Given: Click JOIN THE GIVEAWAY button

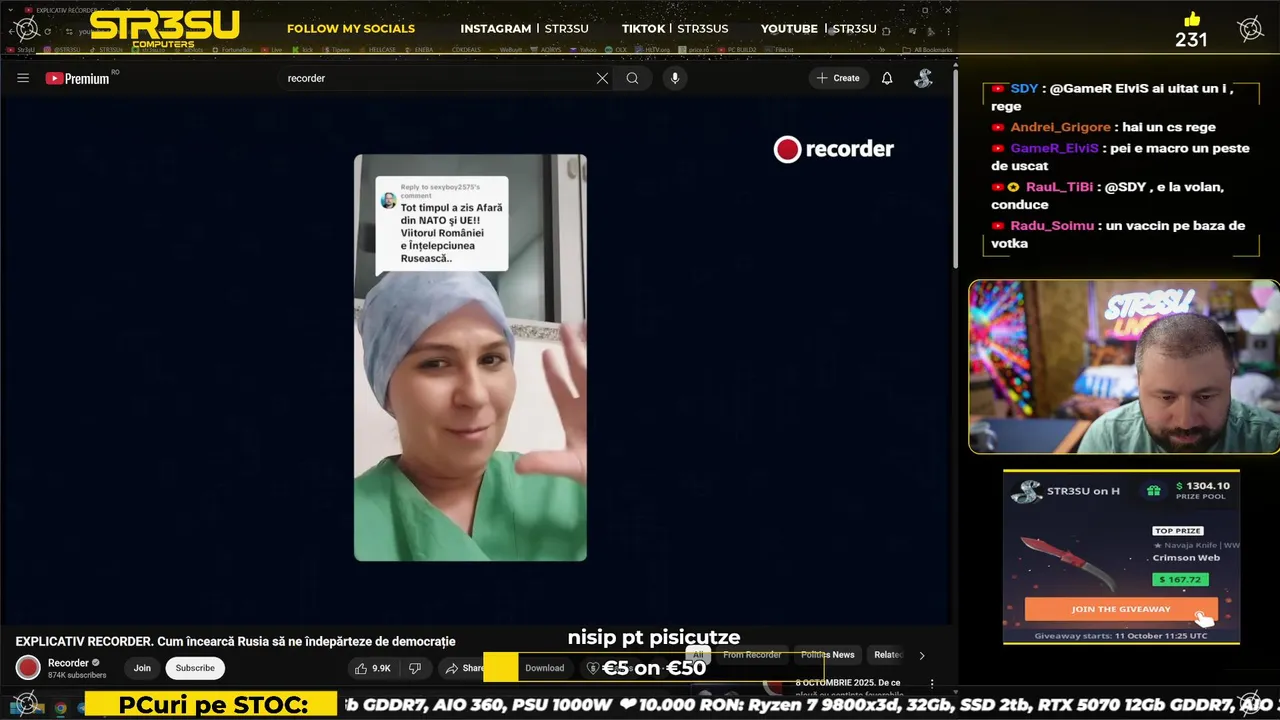Looking at the screenshot, I should click(x=1121, y=609).
